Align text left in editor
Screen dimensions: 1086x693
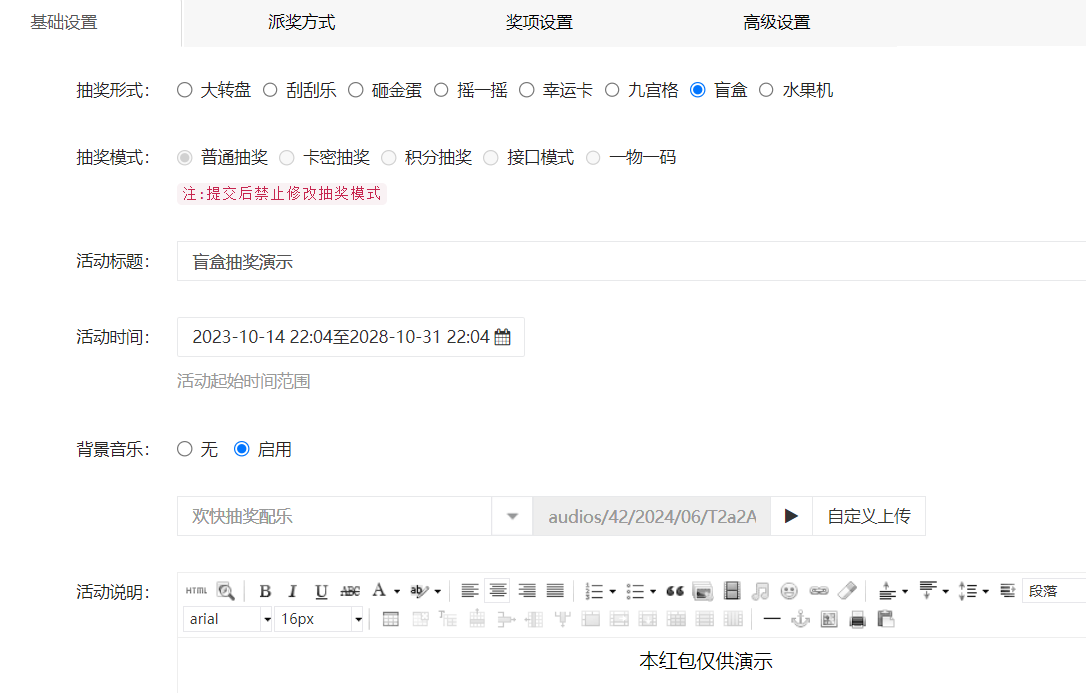pos(470,591)
